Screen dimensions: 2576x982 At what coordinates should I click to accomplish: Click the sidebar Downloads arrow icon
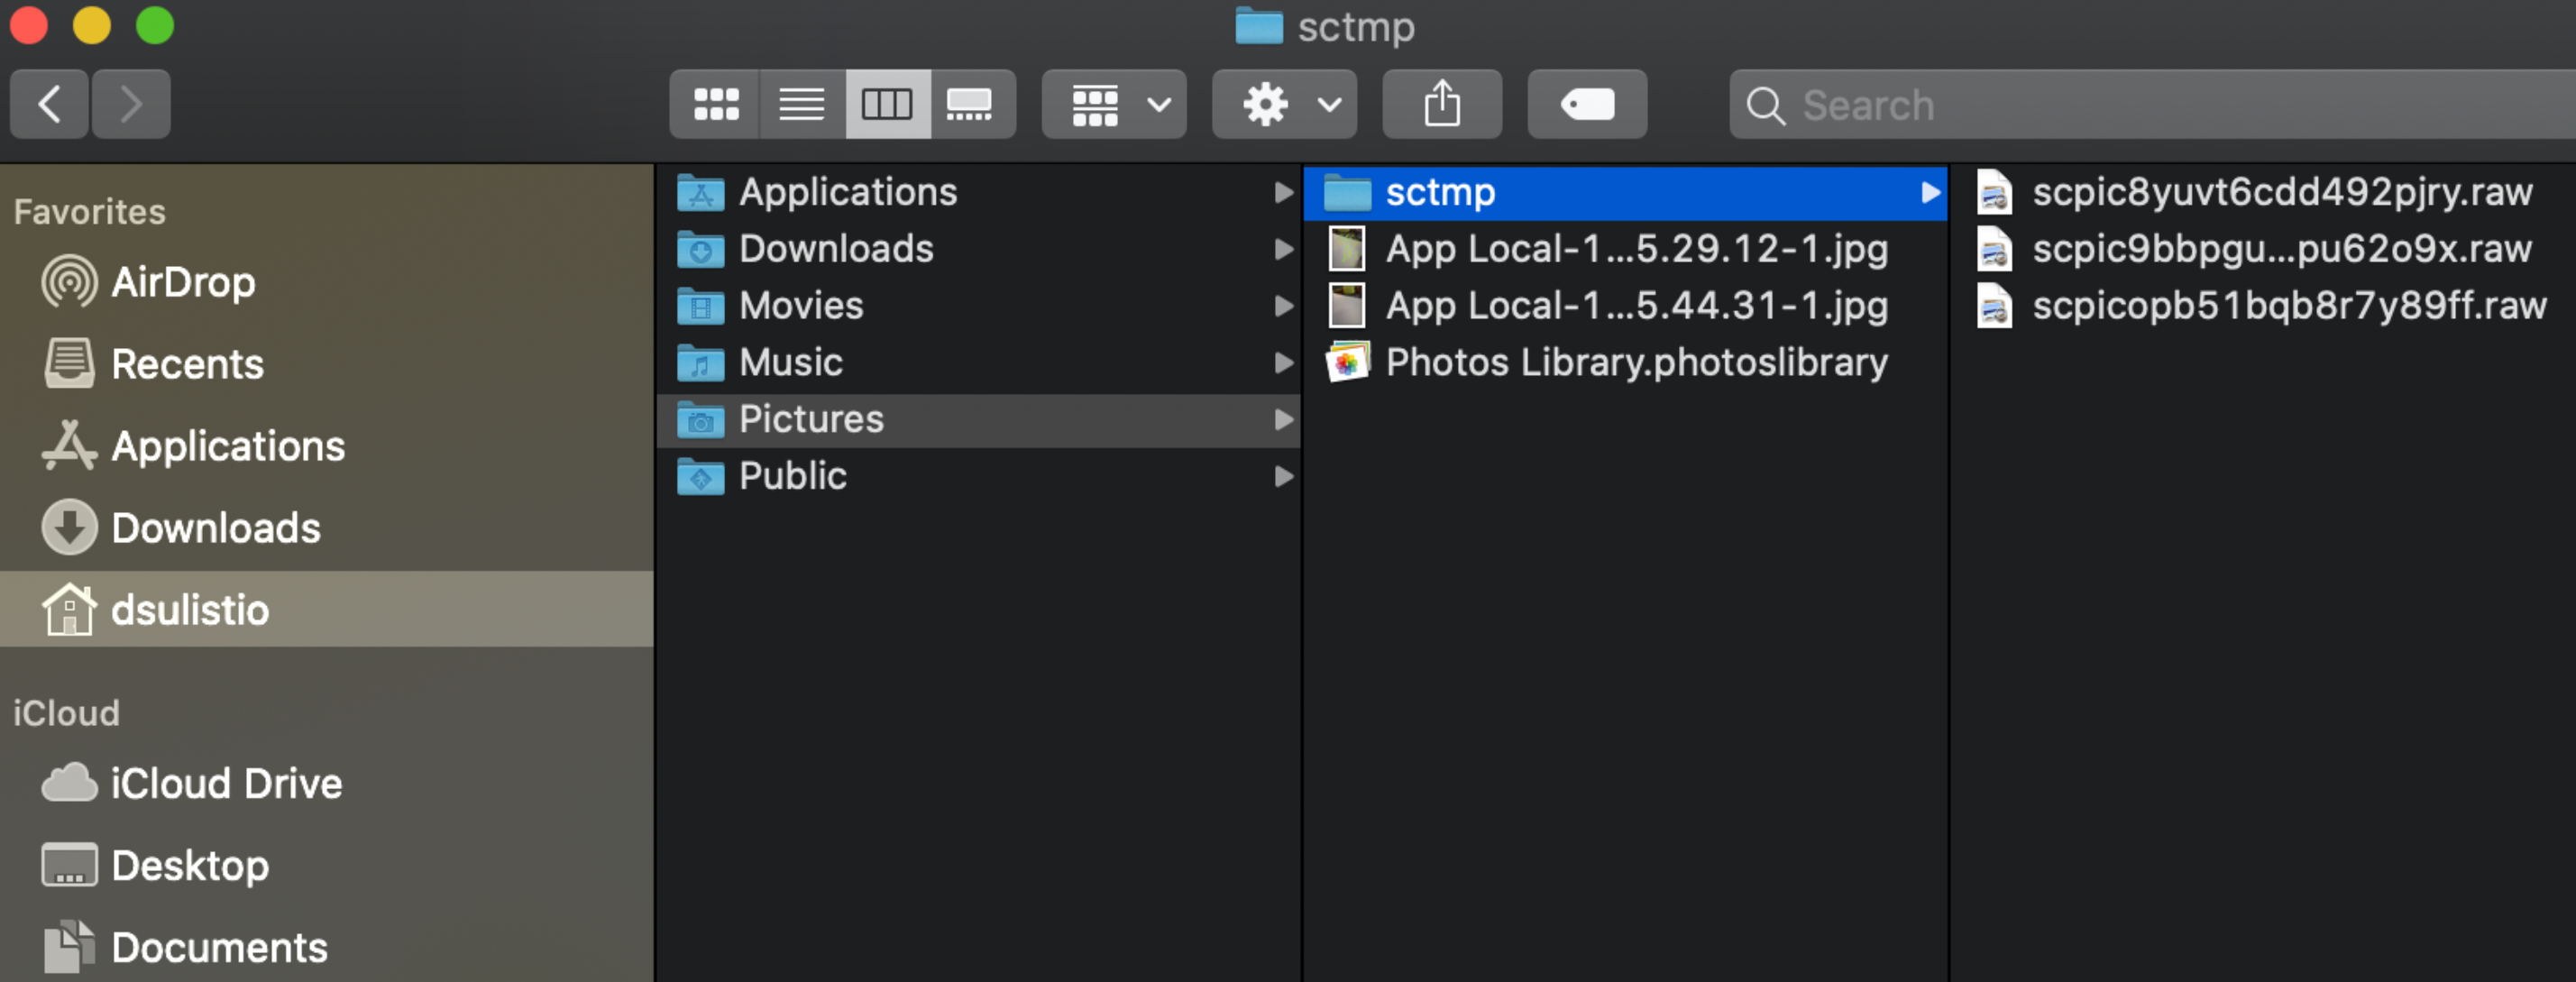coord(69,527)
